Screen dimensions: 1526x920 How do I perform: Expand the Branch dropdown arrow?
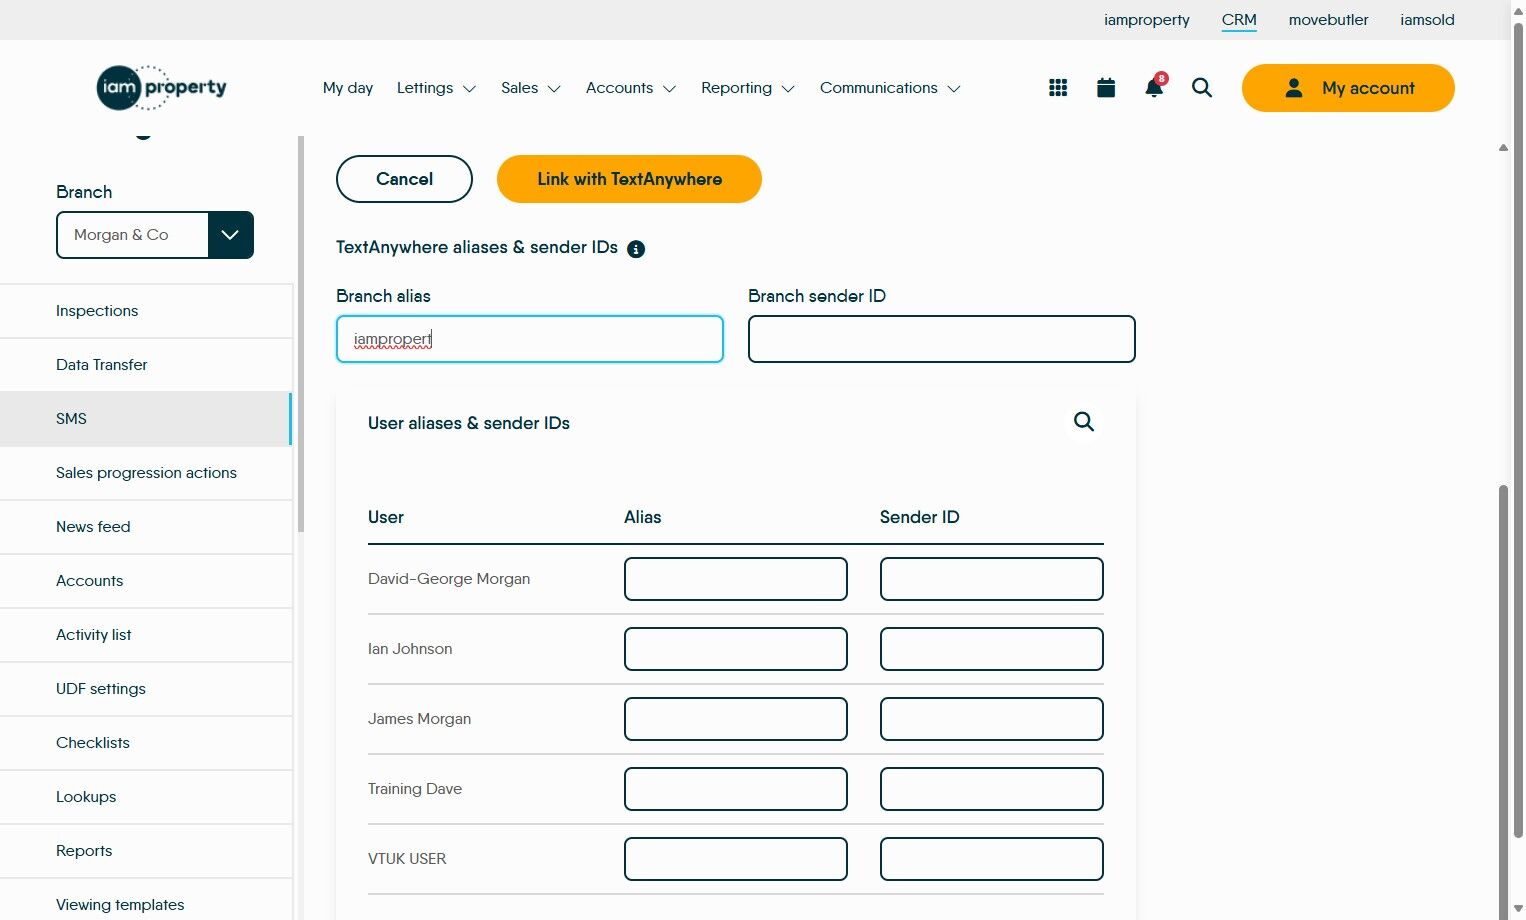pyautogui.click(x=230, y=235)
